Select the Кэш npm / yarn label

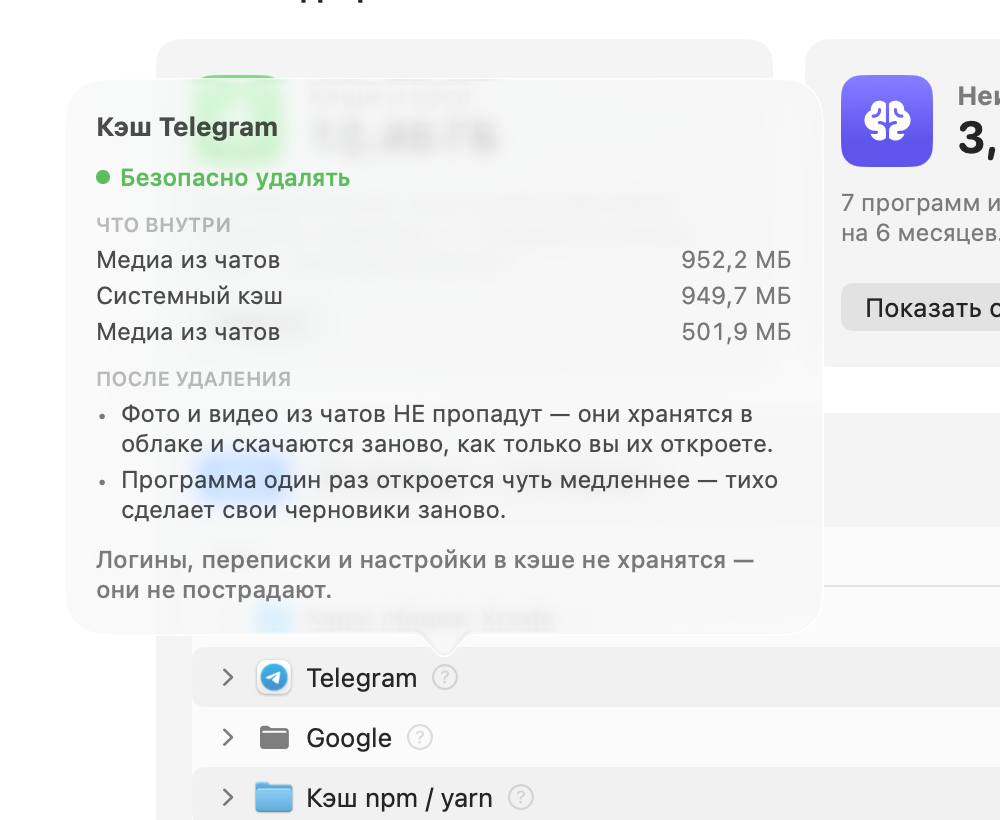click(399, 798)
